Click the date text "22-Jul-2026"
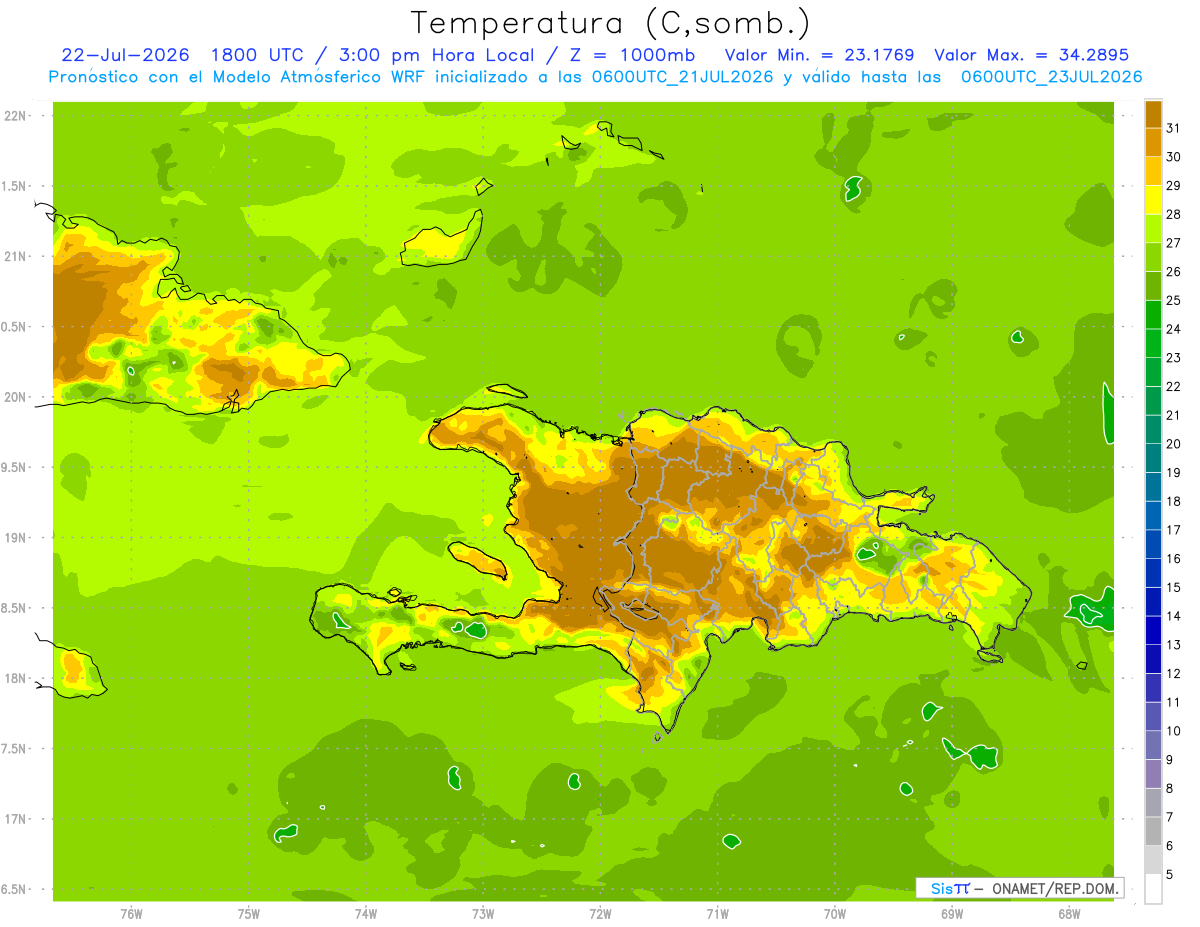This screenshot has height=927, width=1200. pos(125,55)
